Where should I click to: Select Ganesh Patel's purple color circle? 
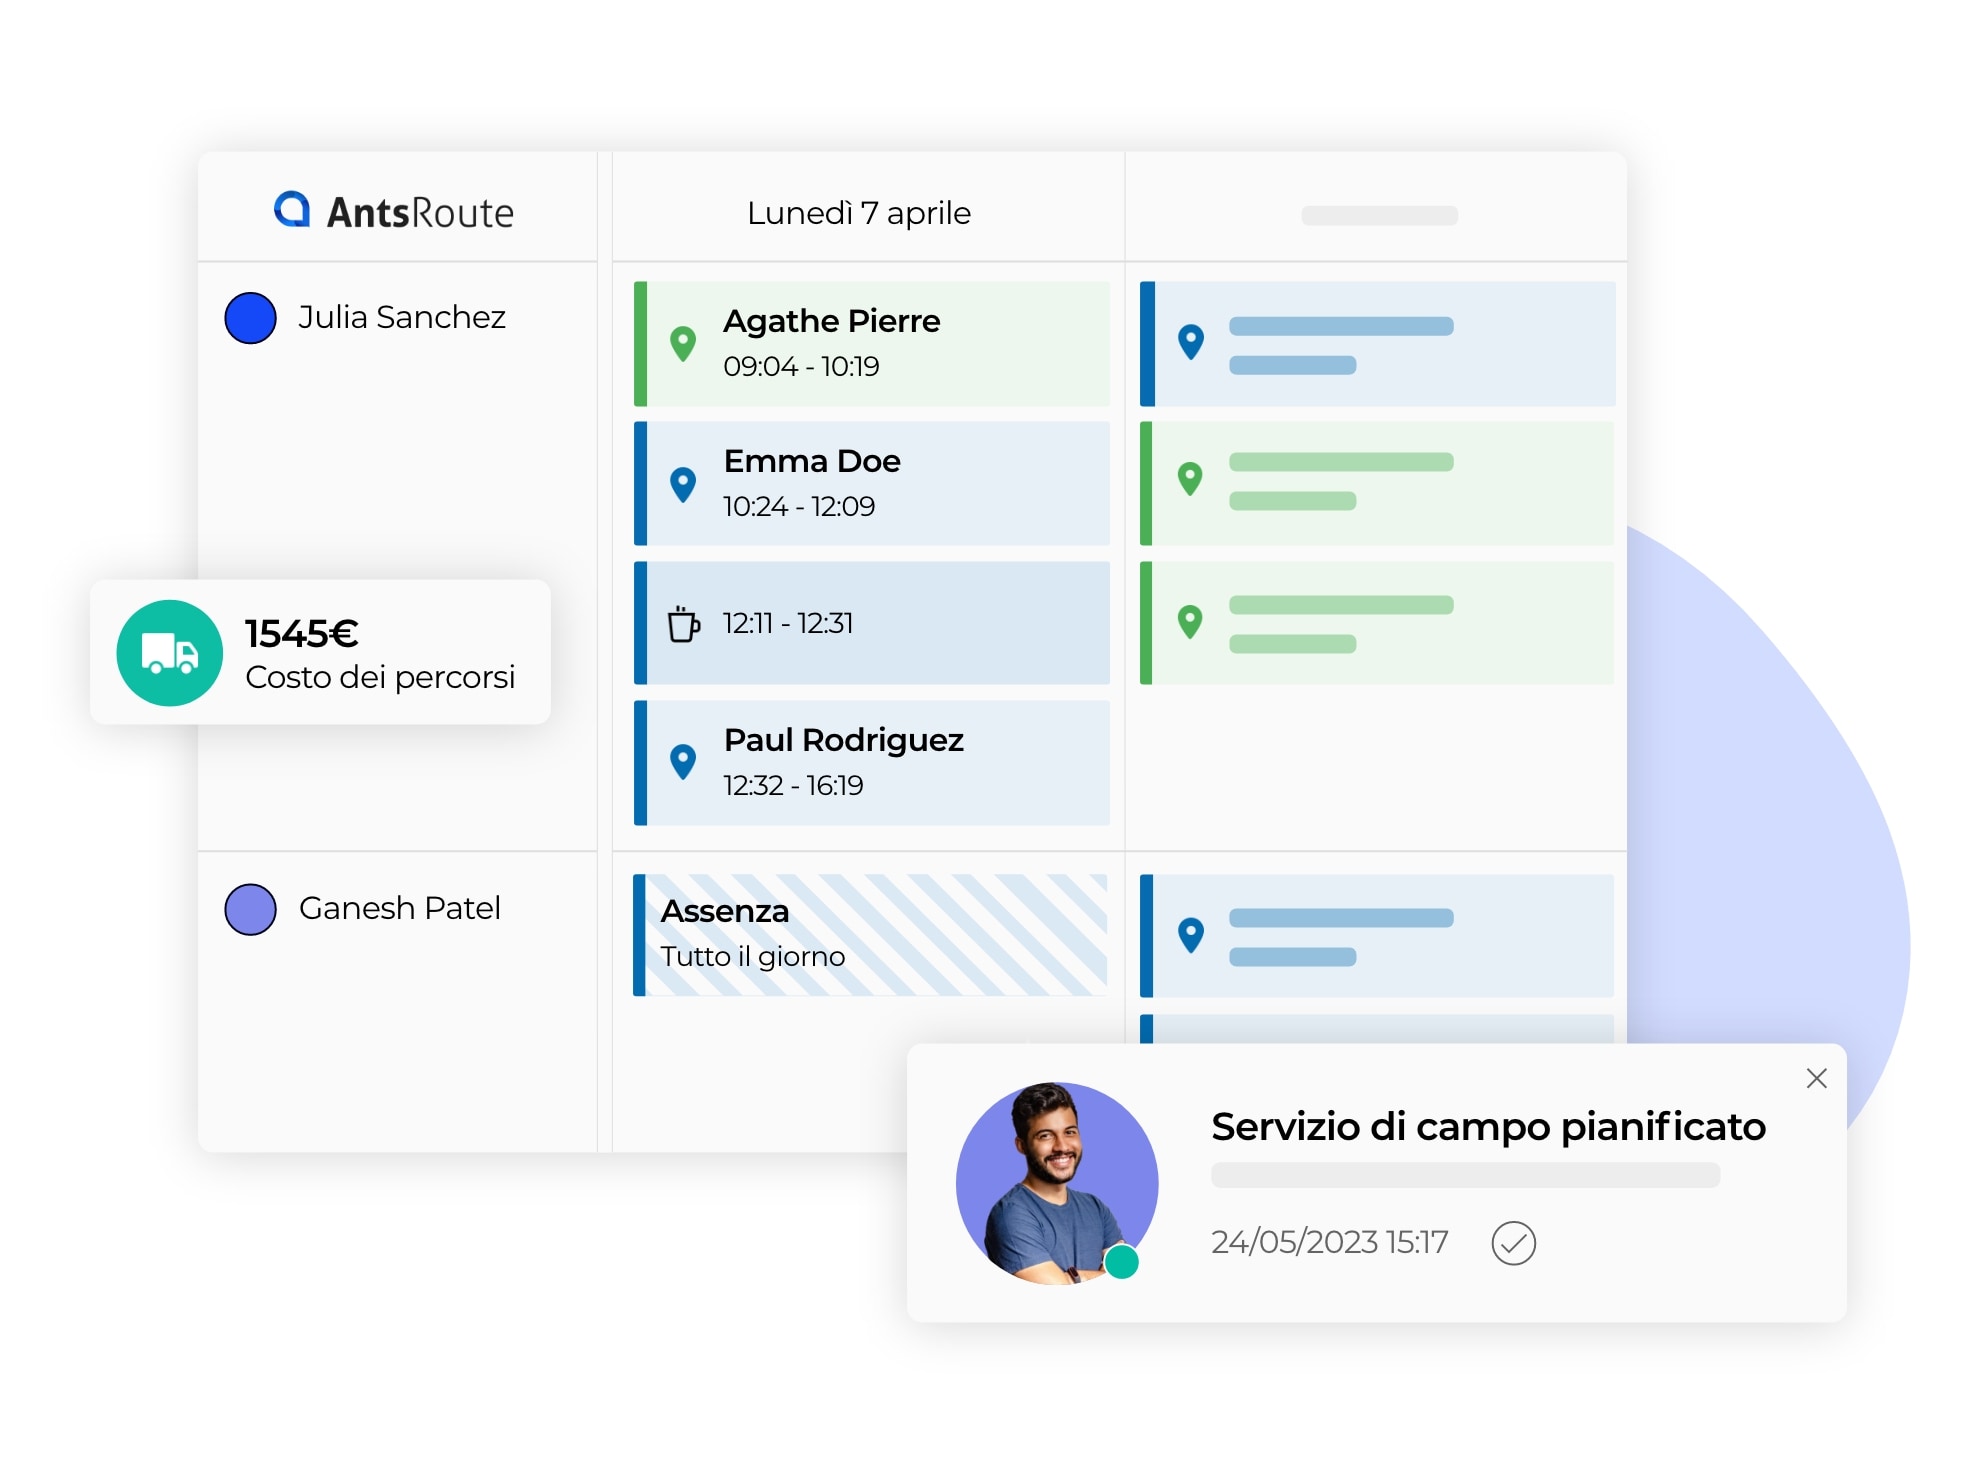(250, 909)
